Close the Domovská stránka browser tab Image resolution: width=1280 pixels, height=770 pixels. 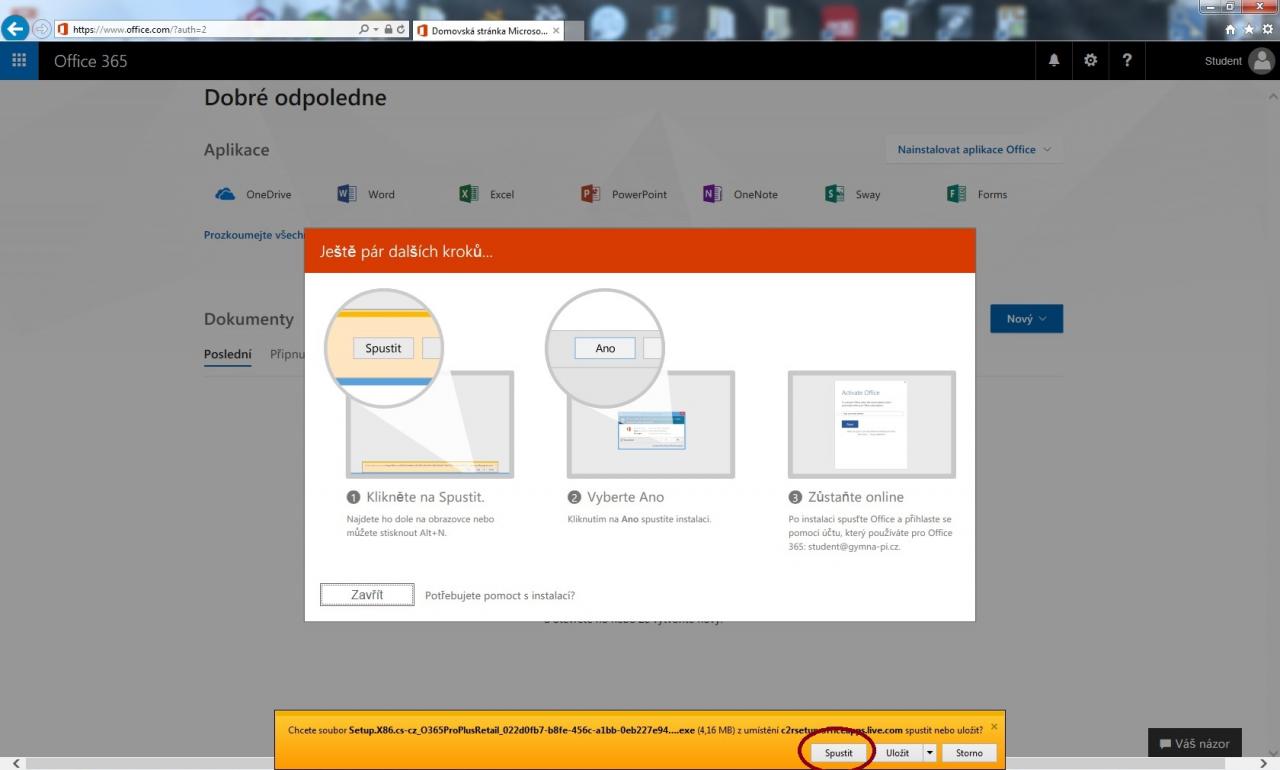(556, 31)
